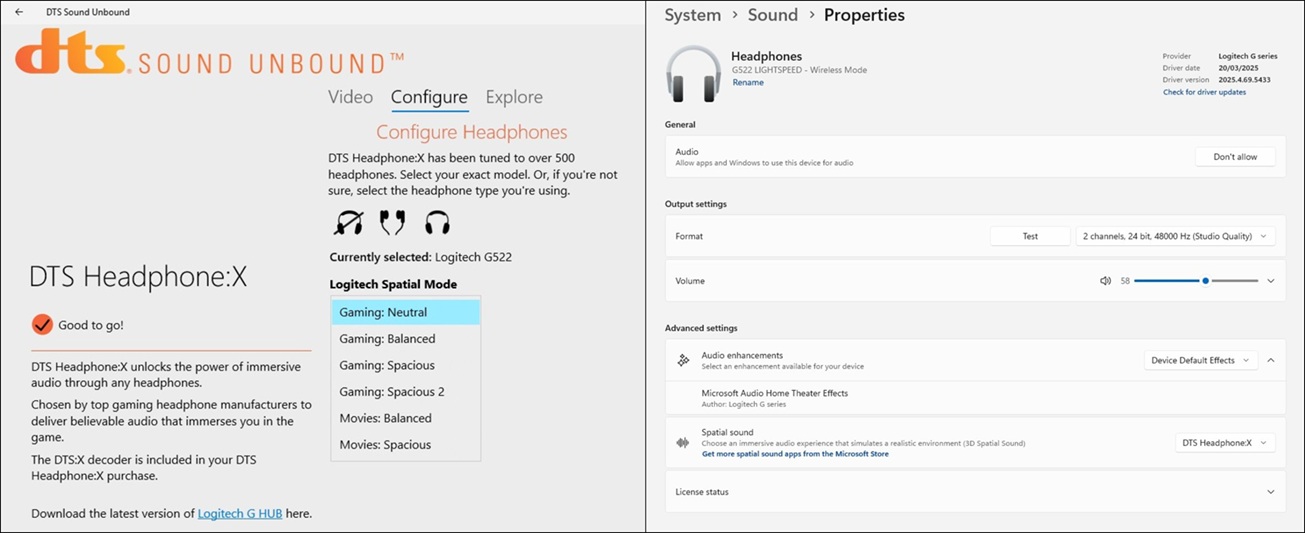Click the crossed-out headphones icon
This screenshot has height=533, width=1305.
[348, 222]
